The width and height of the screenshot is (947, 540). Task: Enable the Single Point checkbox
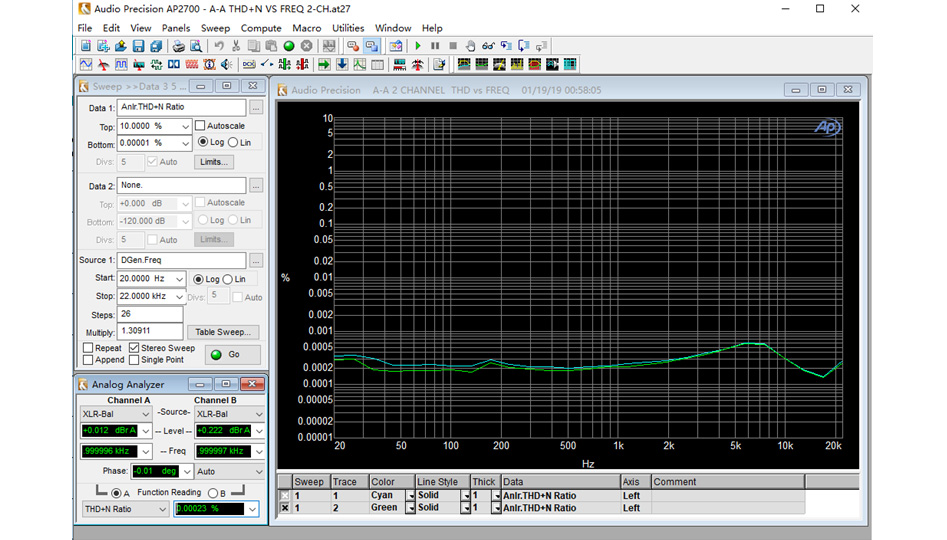[x=134, y=360]
